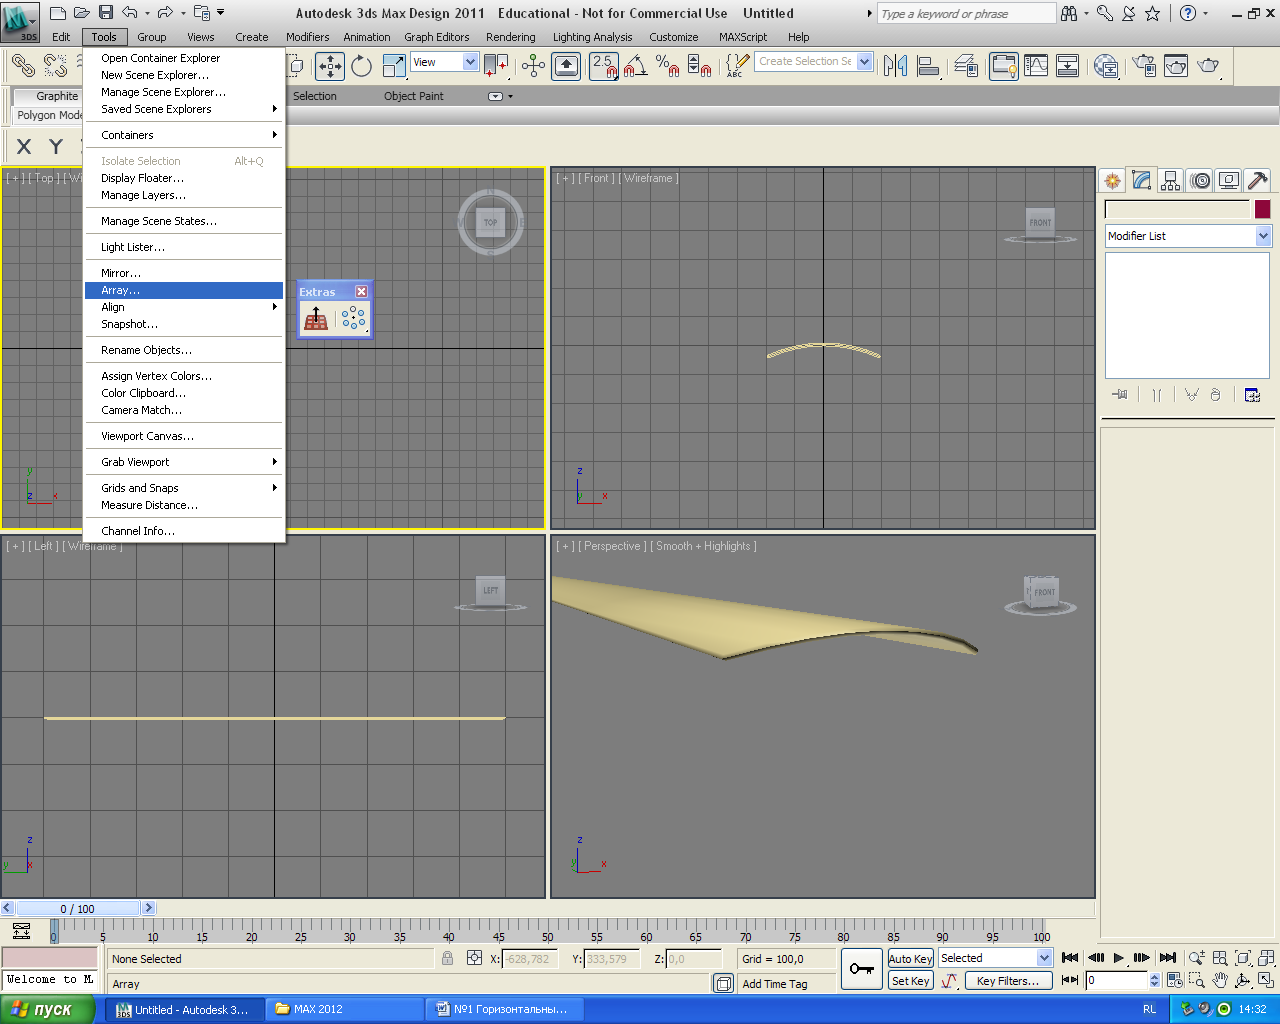Open the Schematic View icon
The width and height of the screenshot is (1280, 1024).
(x=1068, y=66)
